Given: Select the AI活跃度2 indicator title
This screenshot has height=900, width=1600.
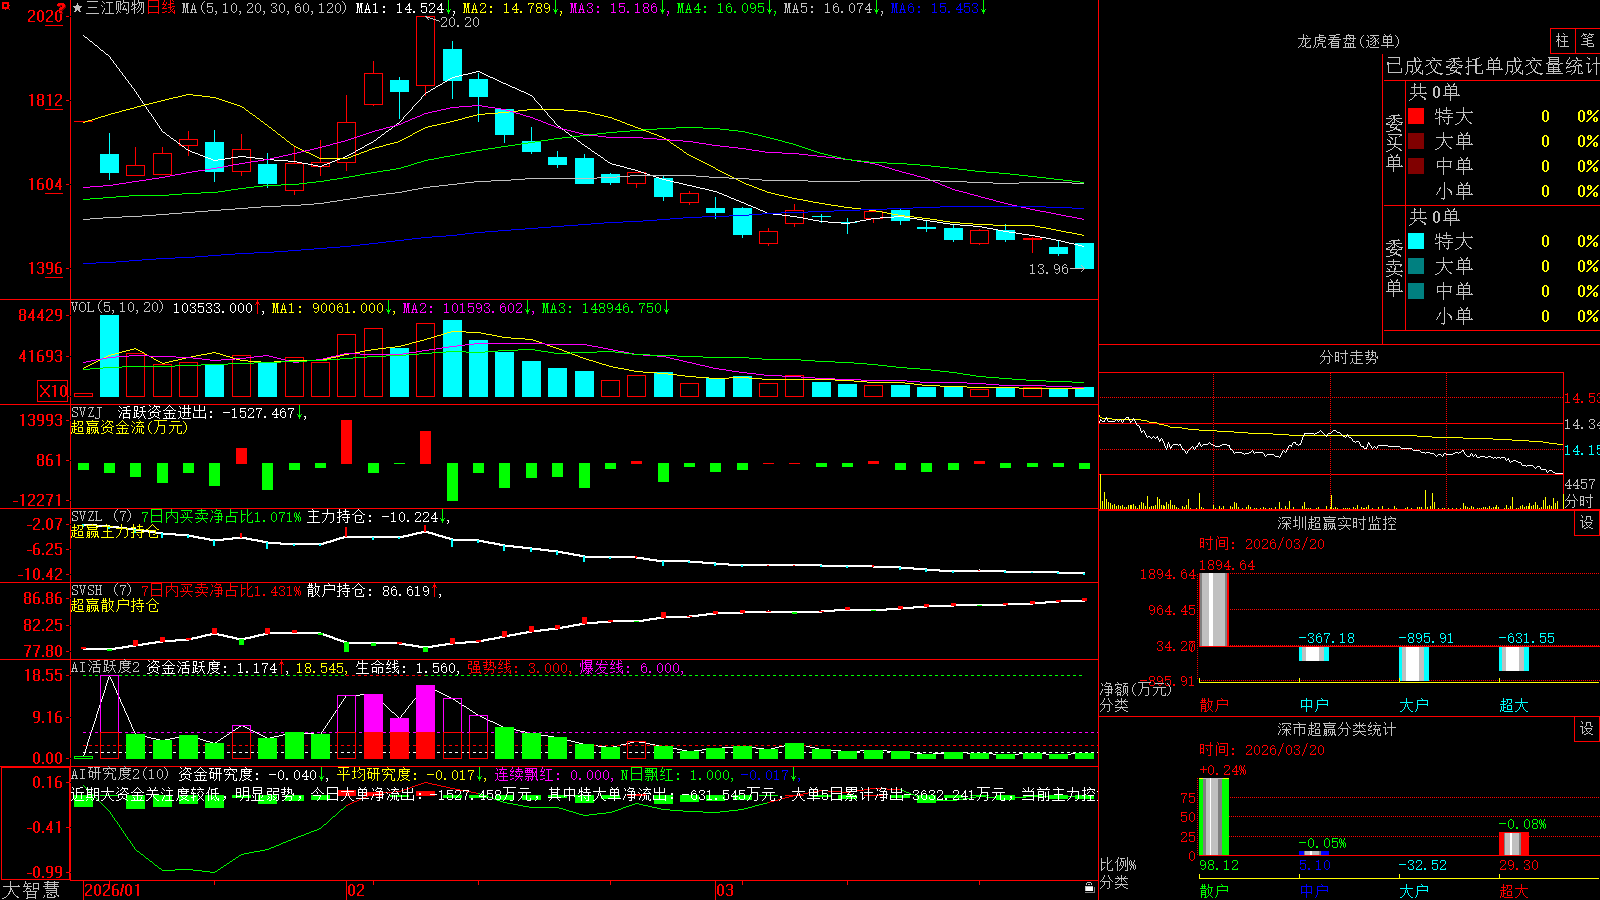Looking at the screenshot, I should 106,668.
